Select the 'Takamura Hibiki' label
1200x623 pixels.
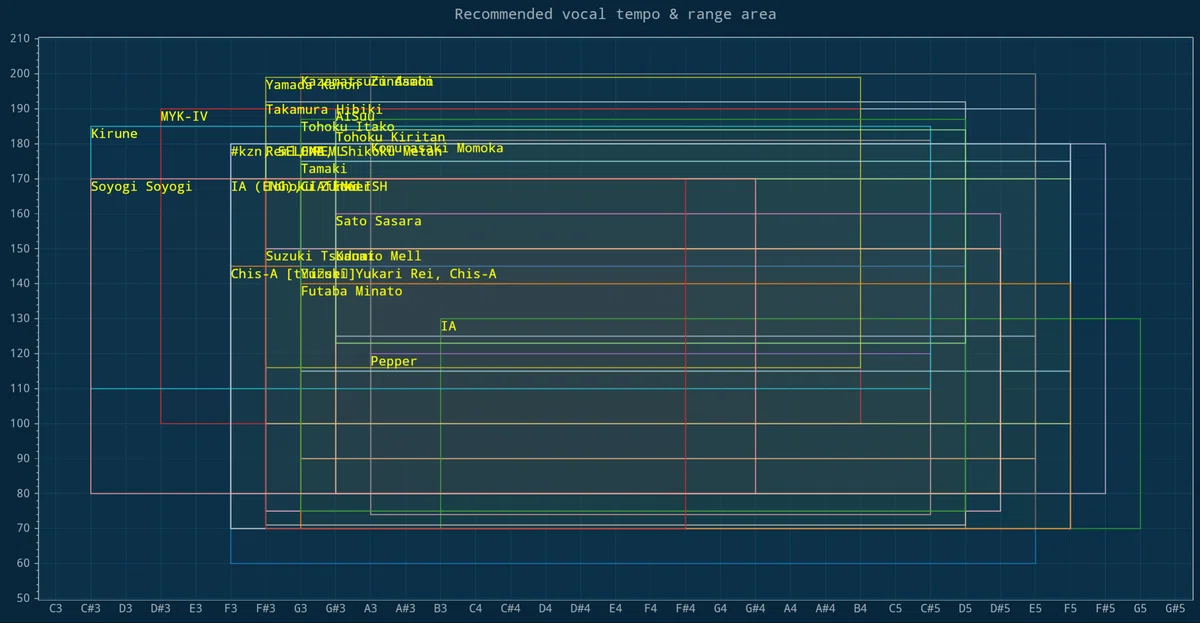[324, 110]
